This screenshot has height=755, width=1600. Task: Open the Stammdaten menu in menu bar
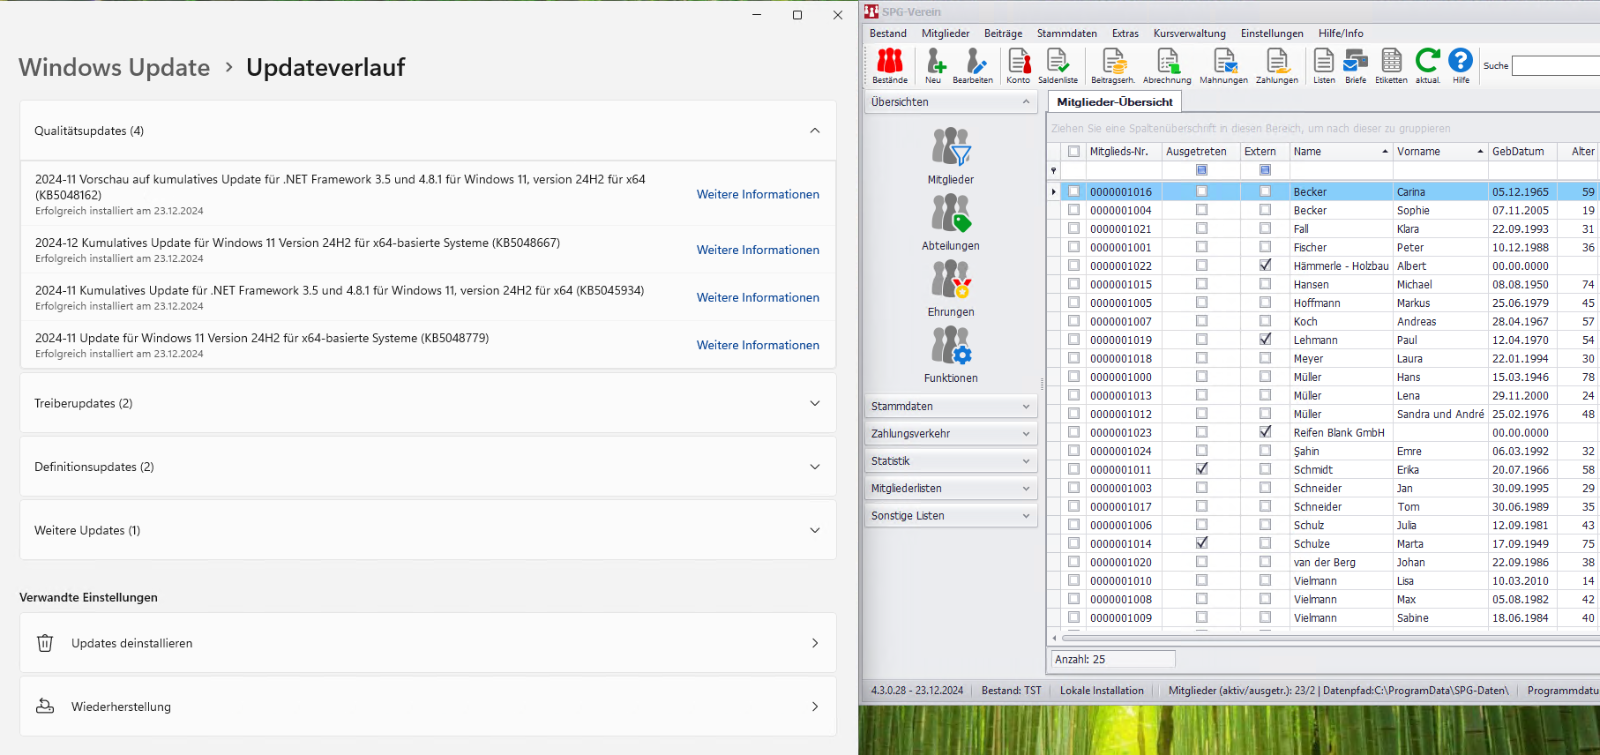(1067, 33)
